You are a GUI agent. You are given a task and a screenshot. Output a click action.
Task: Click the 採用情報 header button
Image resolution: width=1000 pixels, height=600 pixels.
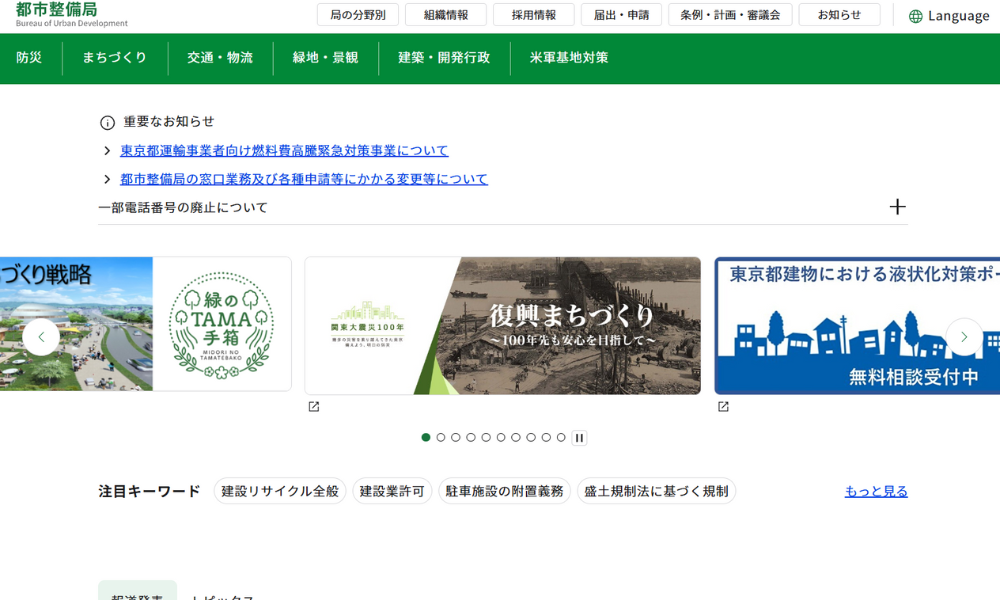click(x=534, y=15)
